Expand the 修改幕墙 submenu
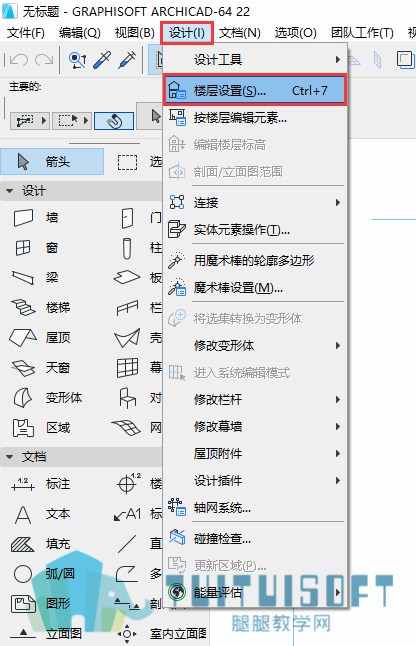 (x=255, y=426)
